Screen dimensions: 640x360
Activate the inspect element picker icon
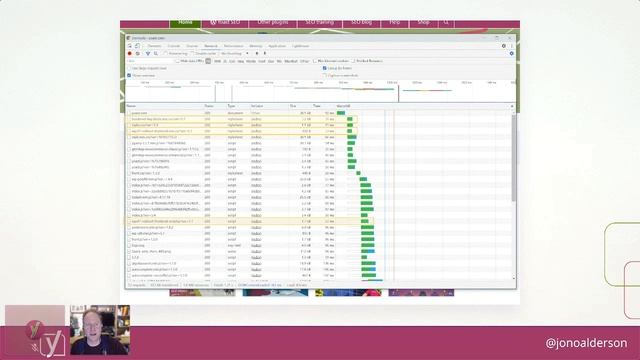pos(129,46)
